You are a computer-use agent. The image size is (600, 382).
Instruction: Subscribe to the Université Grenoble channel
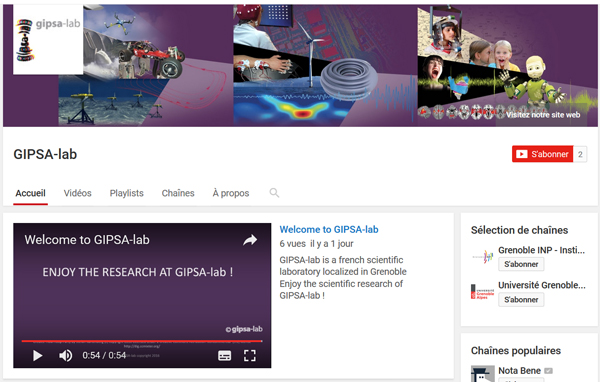click(521, 300)
